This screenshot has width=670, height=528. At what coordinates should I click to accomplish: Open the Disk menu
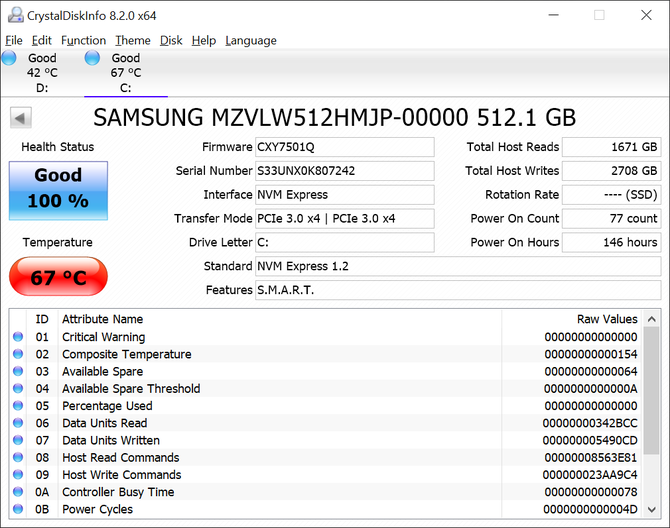[x=171, y=41]
